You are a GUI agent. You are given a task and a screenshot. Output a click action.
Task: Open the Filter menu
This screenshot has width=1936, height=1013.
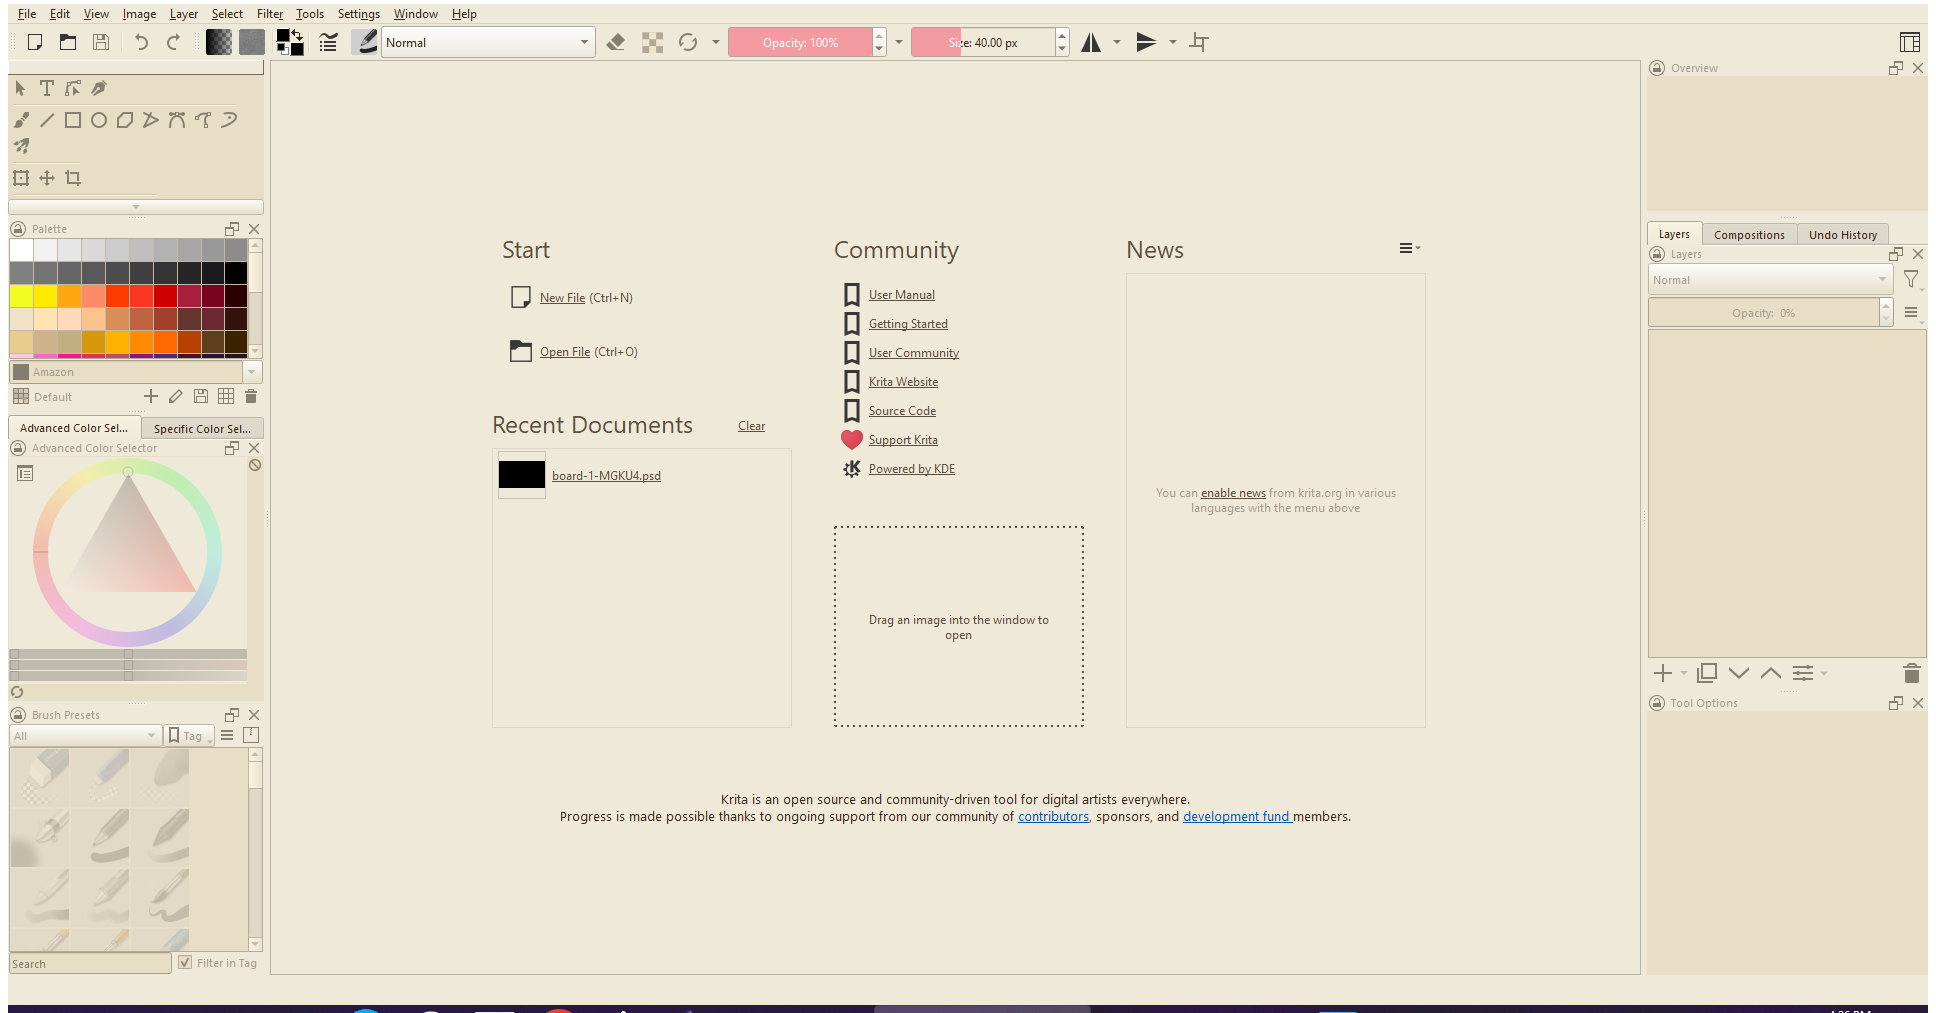click(x=269, y=14)
